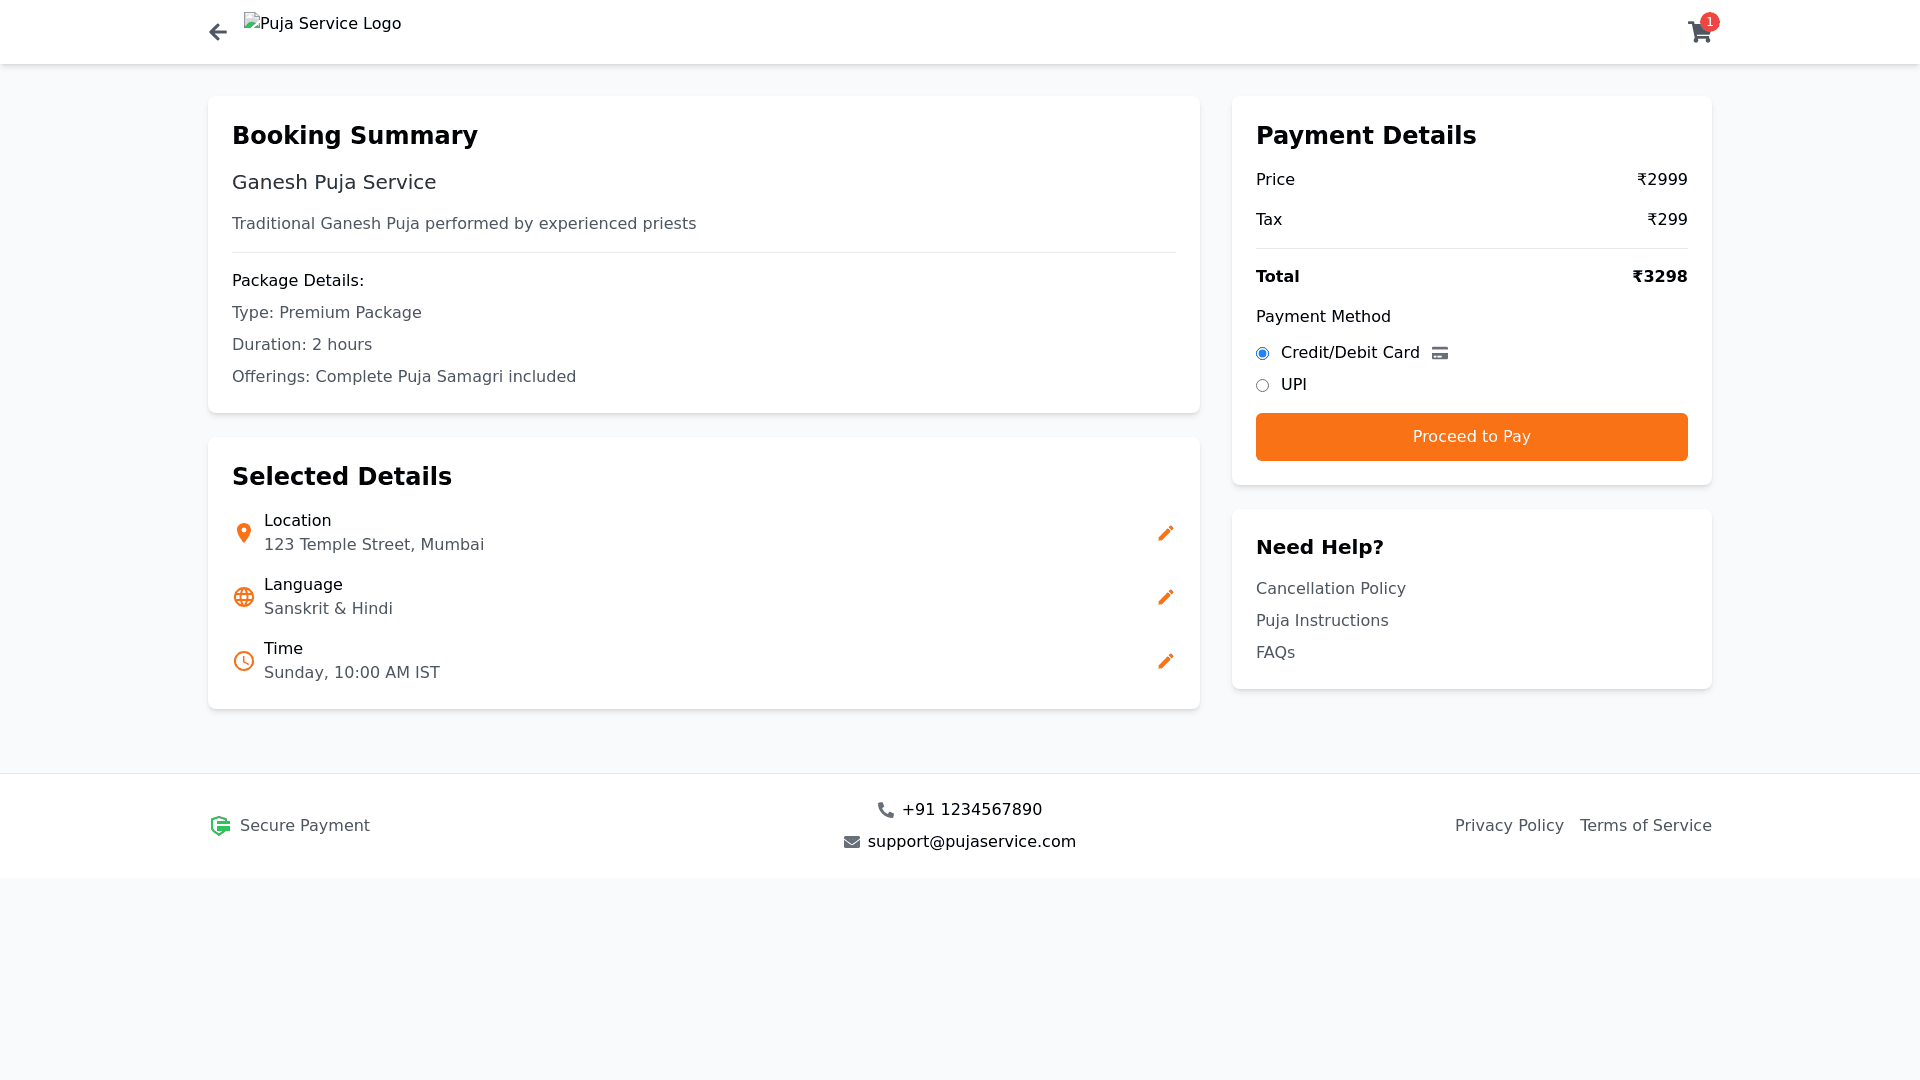Click the Secure Payment shield icon

tap(220, 826)
